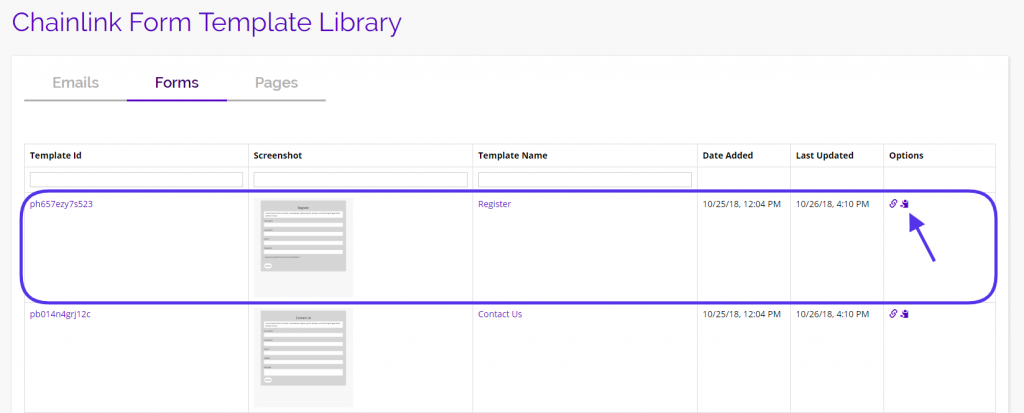
Task: Click the clipboard copy icon in Register row
Action: pyautogui.click(x=904, y=204)
